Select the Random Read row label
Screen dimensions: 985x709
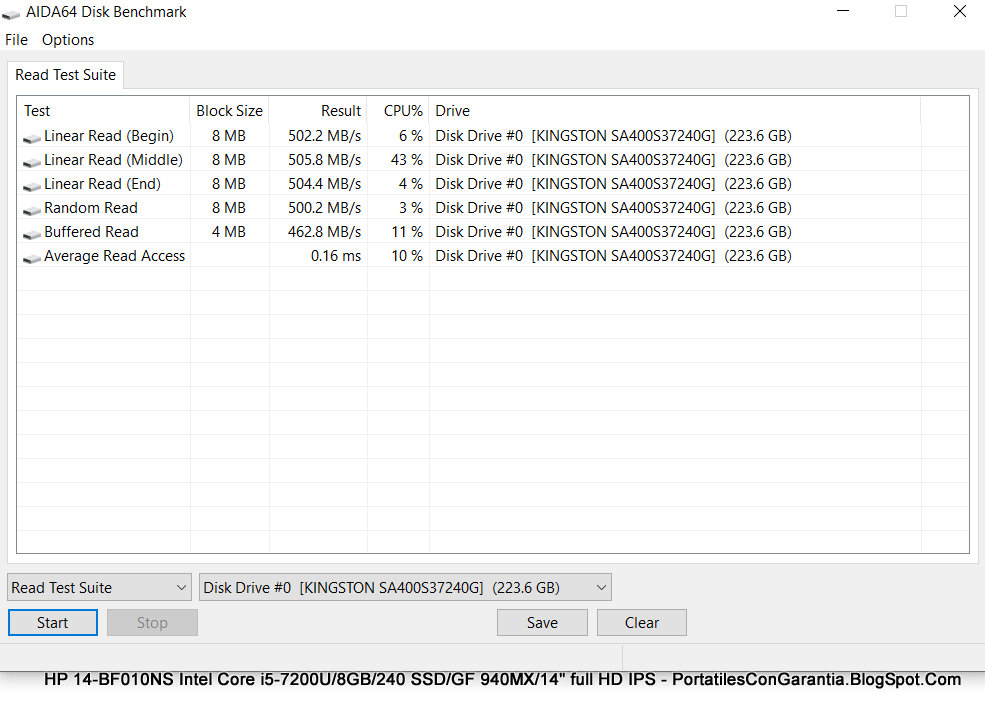tap(90, 208)
